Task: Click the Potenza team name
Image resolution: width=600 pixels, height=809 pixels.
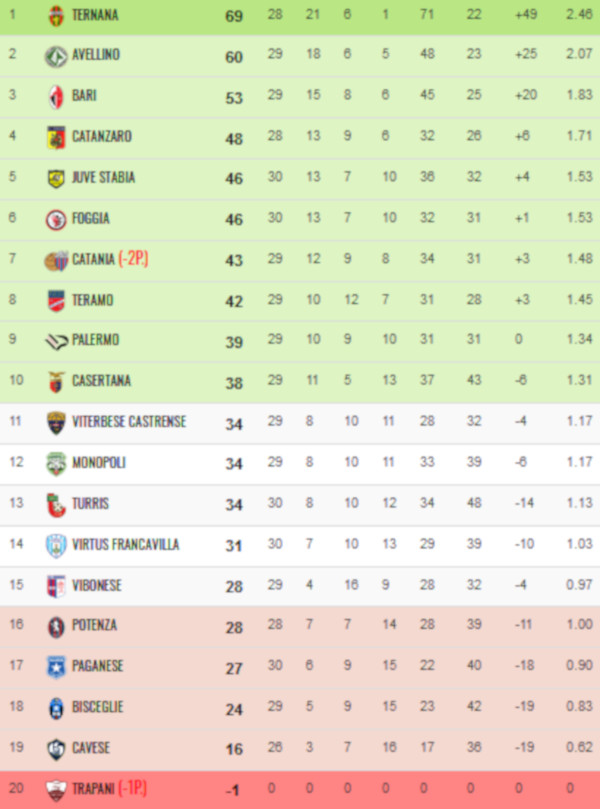Action: (x=94, y=626)
